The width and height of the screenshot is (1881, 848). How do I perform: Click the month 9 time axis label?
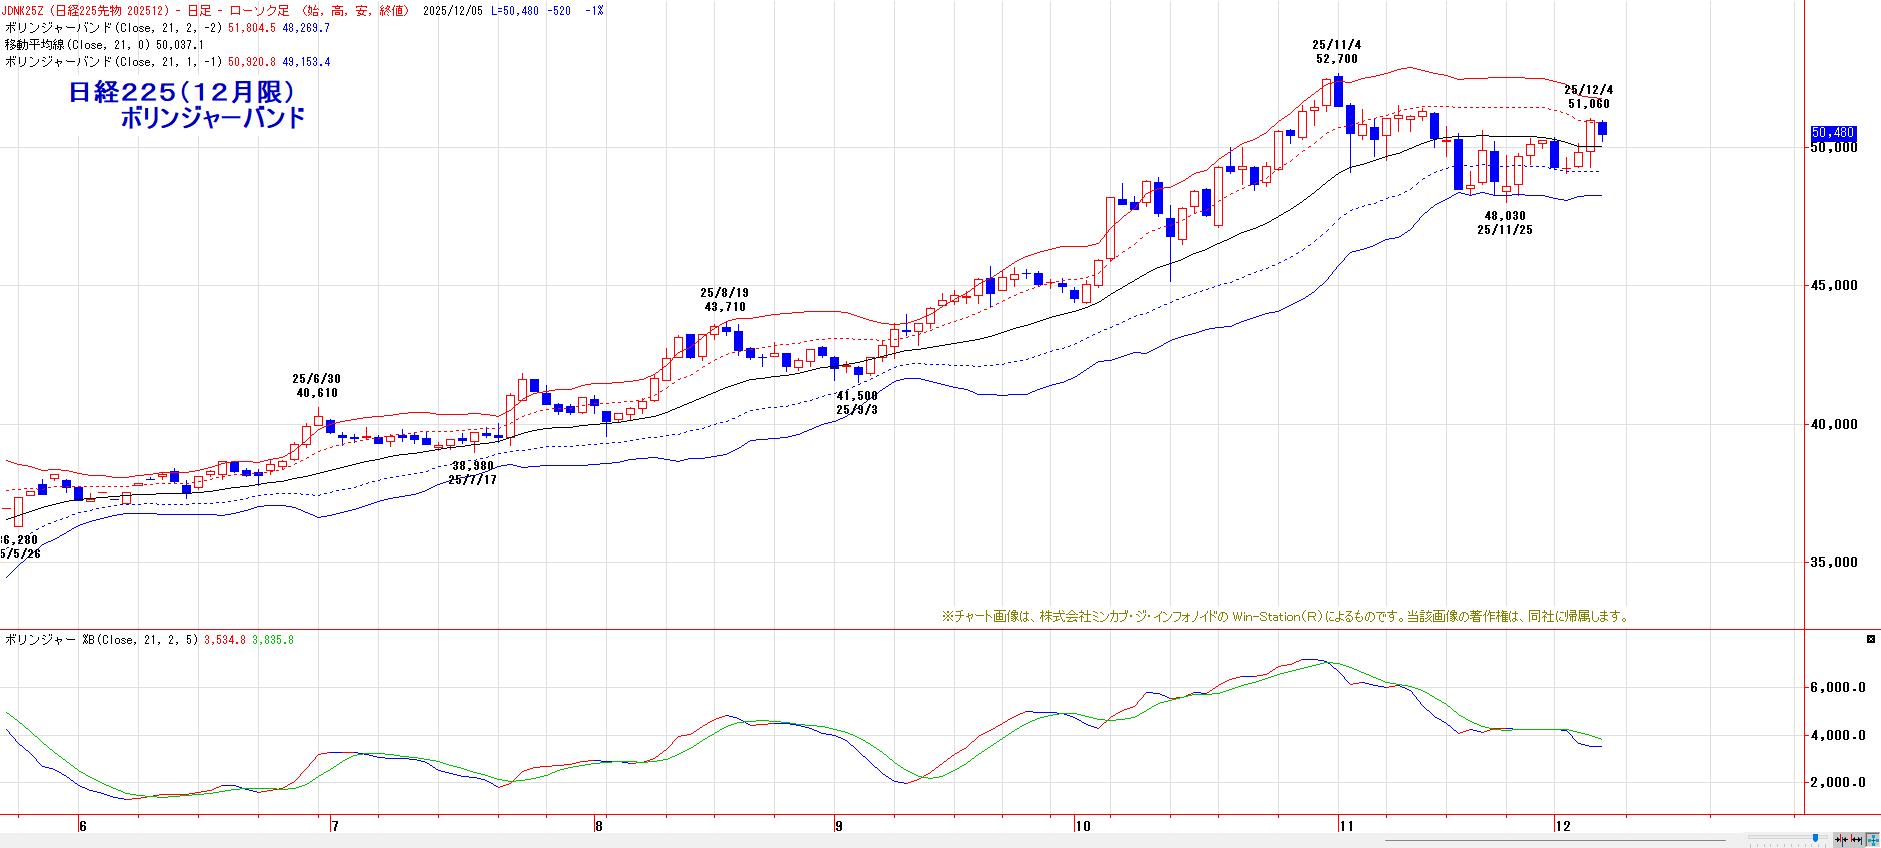click(x=839, y=826)
